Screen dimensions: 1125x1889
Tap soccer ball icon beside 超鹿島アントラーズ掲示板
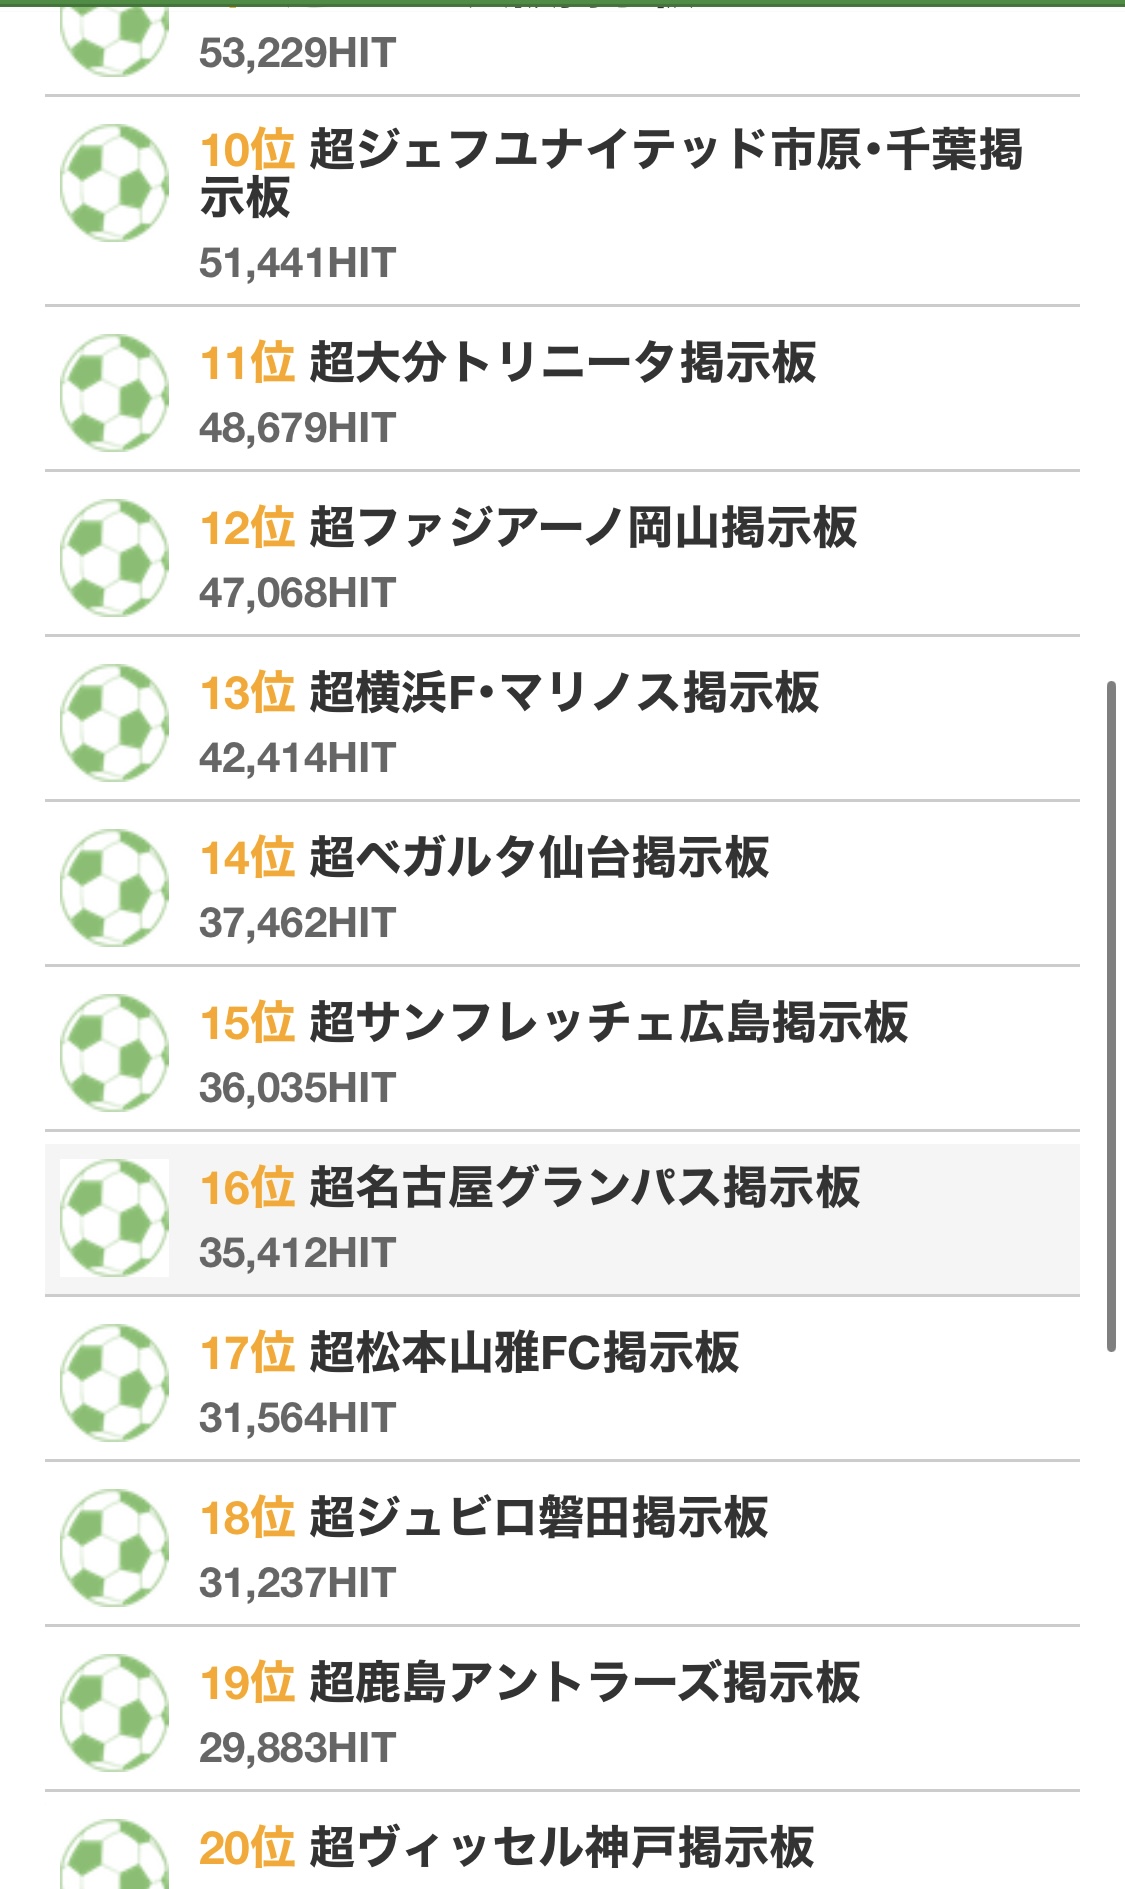(114, 1712)
